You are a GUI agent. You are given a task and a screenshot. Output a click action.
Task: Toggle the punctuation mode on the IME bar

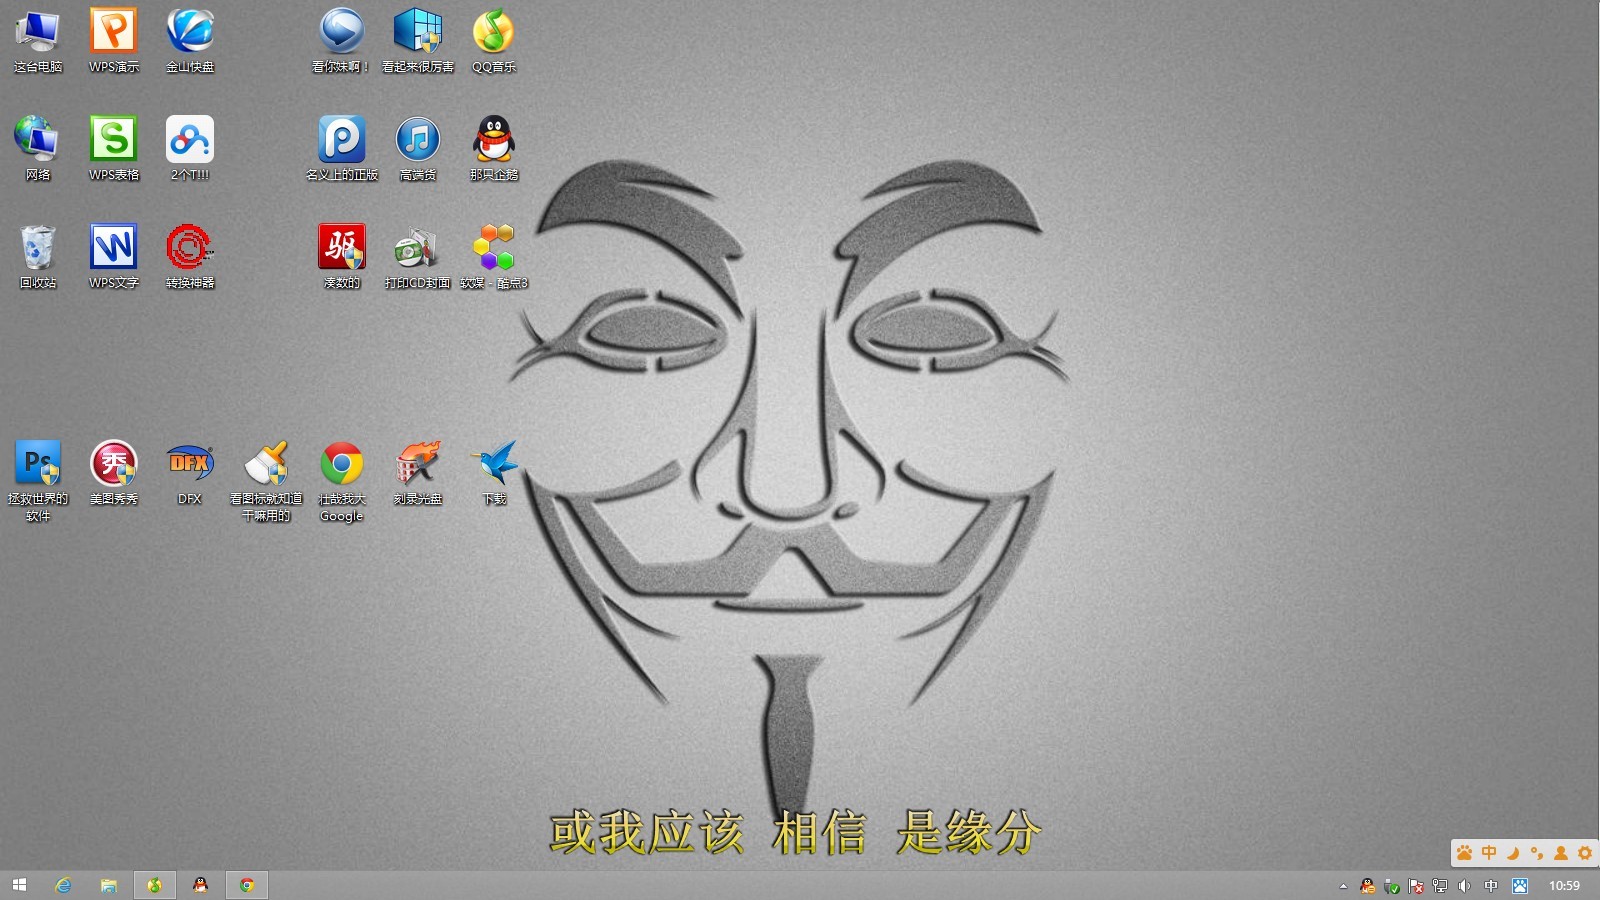coord(1537,853)
